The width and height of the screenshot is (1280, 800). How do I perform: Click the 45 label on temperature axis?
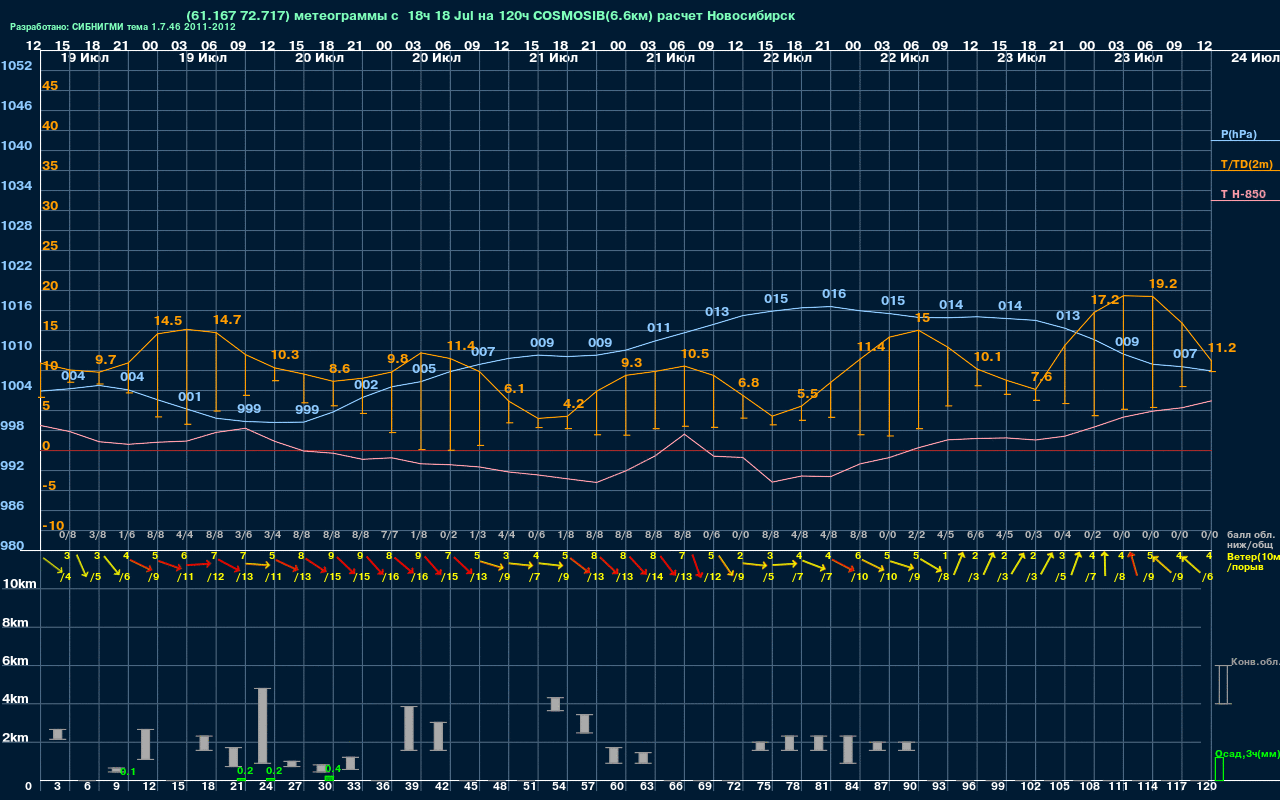tap(50, 86)
